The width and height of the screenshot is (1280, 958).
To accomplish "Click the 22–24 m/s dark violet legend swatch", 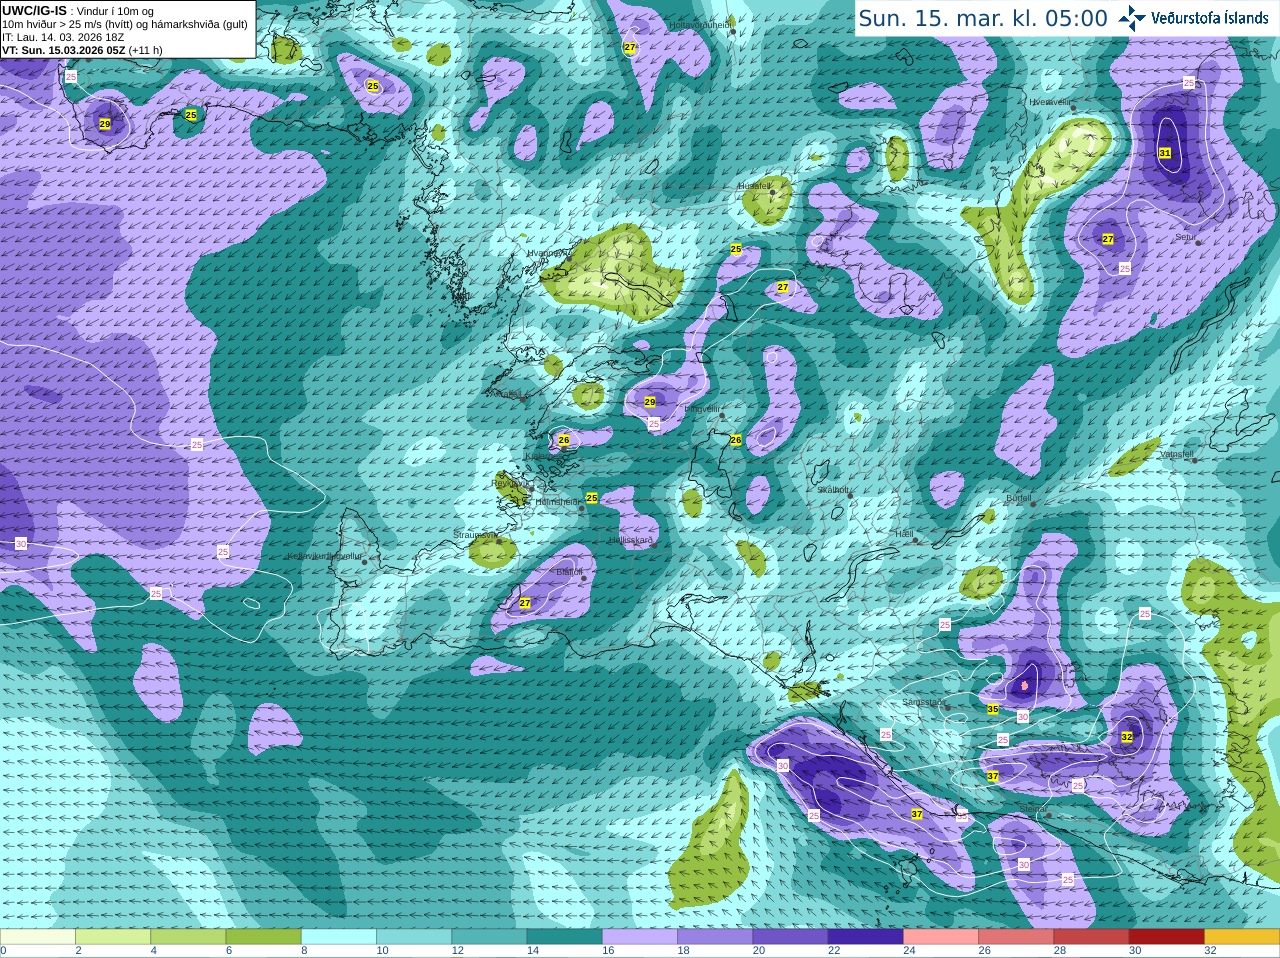I will [866, 936].
